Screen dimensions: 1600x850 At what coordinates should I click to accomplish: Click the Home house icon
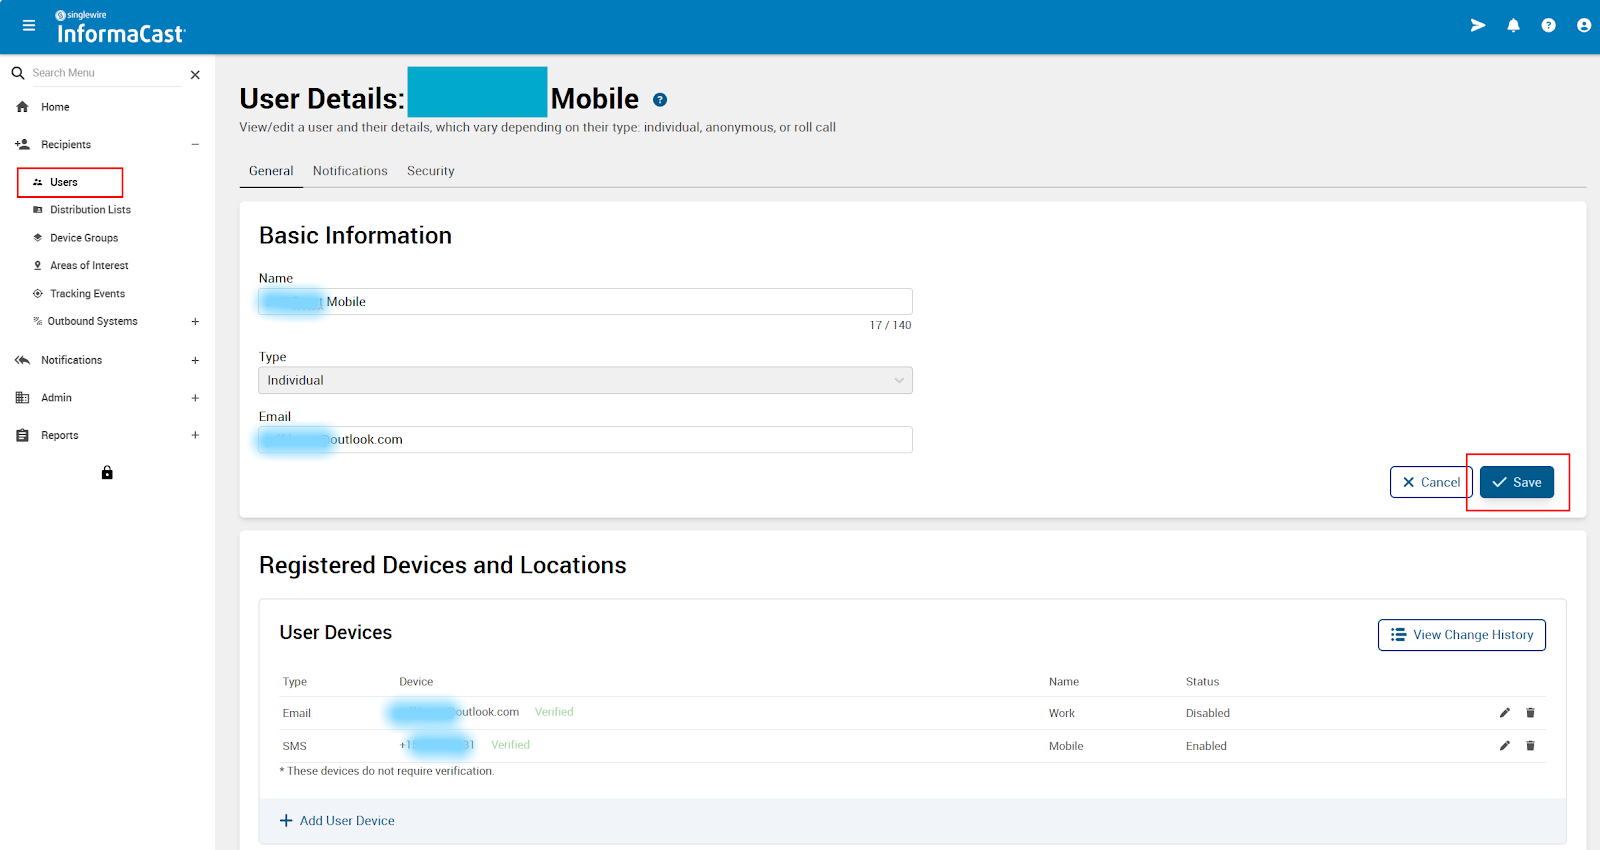pyautogui.click(x=22, y=107)
